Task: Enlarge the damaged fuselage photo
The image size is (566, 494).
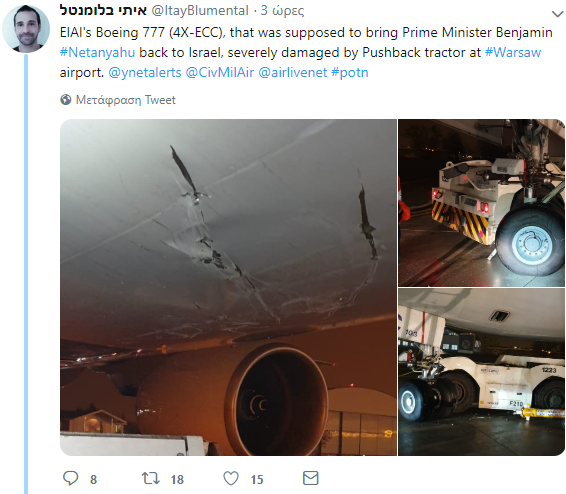Action: pyautogui.click(x=228, y=287)
